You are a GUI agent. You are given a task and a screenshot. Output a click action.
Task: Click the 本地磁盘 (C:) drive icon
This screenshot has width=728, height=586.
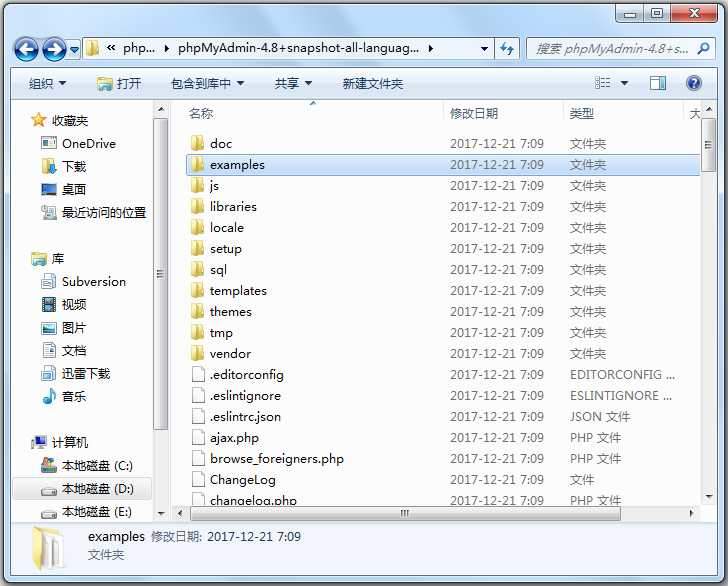pos(49,465)
